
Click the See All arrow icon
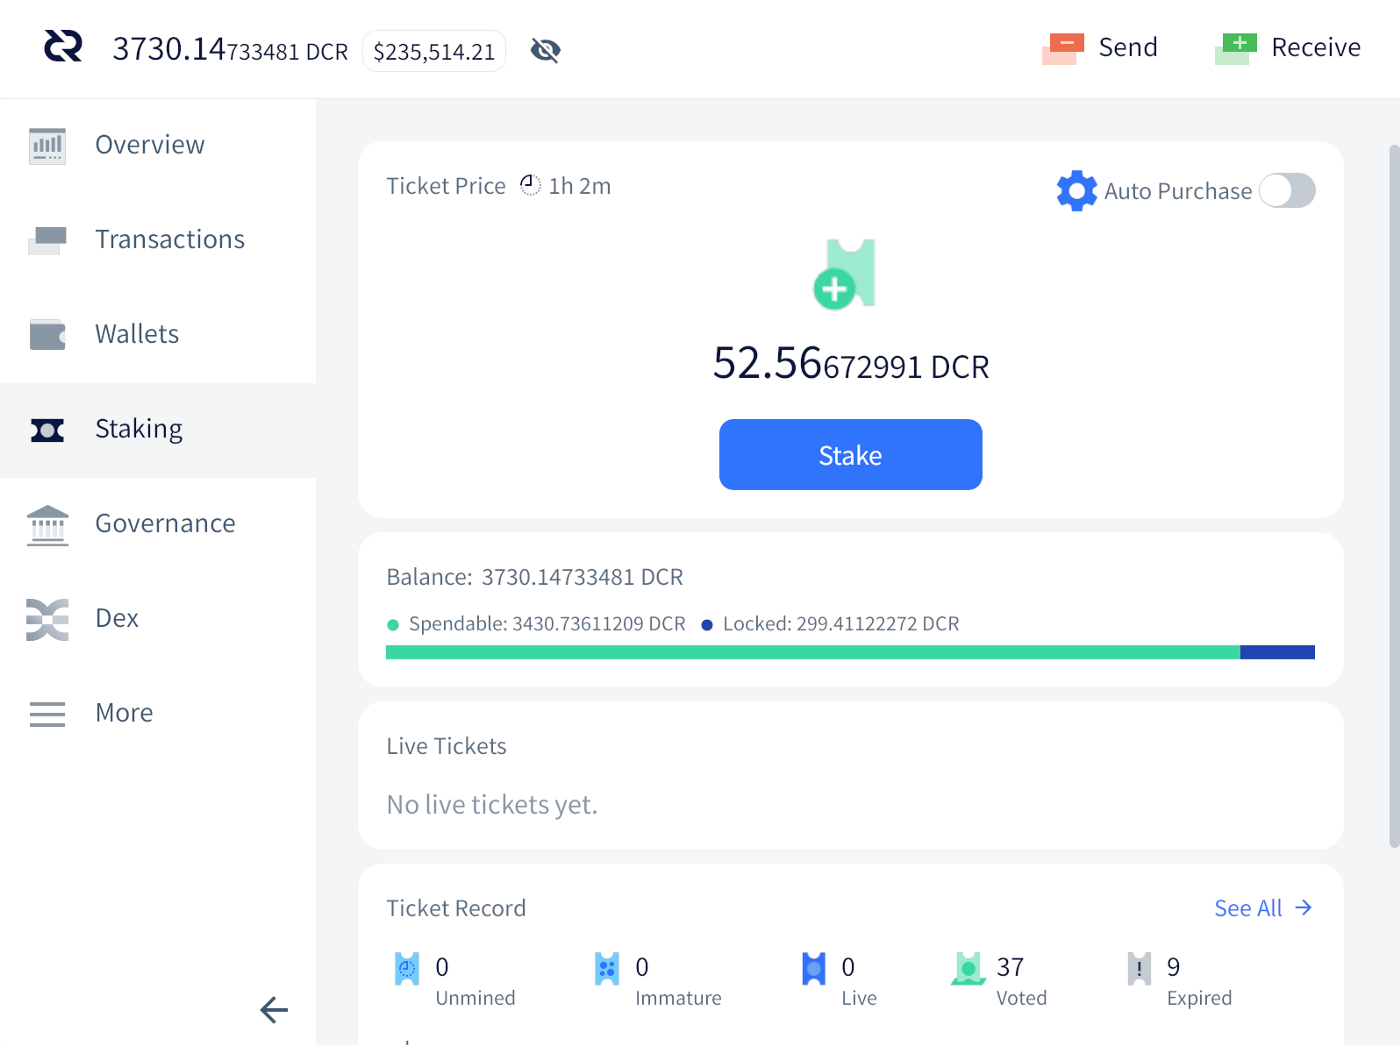pos(1303,907)
